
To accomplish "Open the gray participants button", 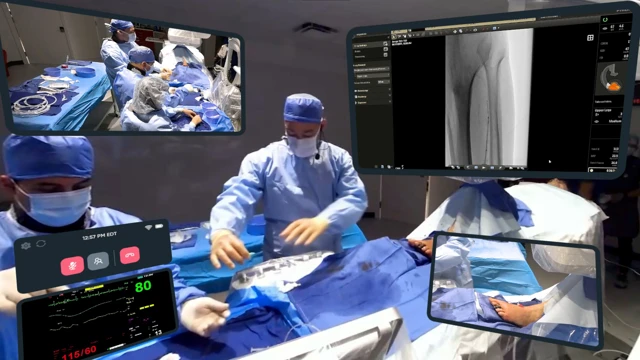I will tap(98, 261).
